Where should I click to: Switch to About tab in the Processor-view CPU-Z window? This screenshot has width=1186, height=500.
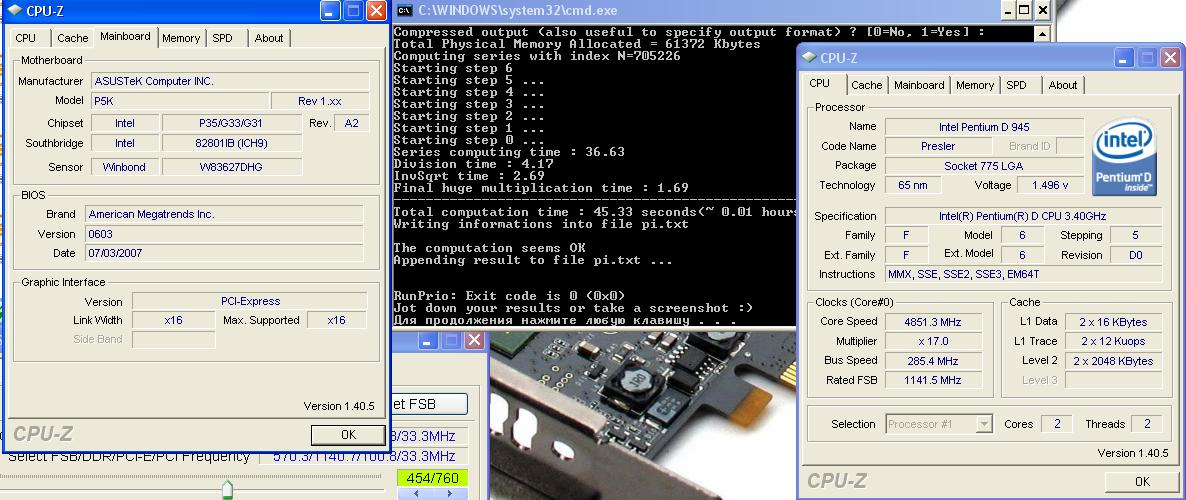(x=1063, y=85)
